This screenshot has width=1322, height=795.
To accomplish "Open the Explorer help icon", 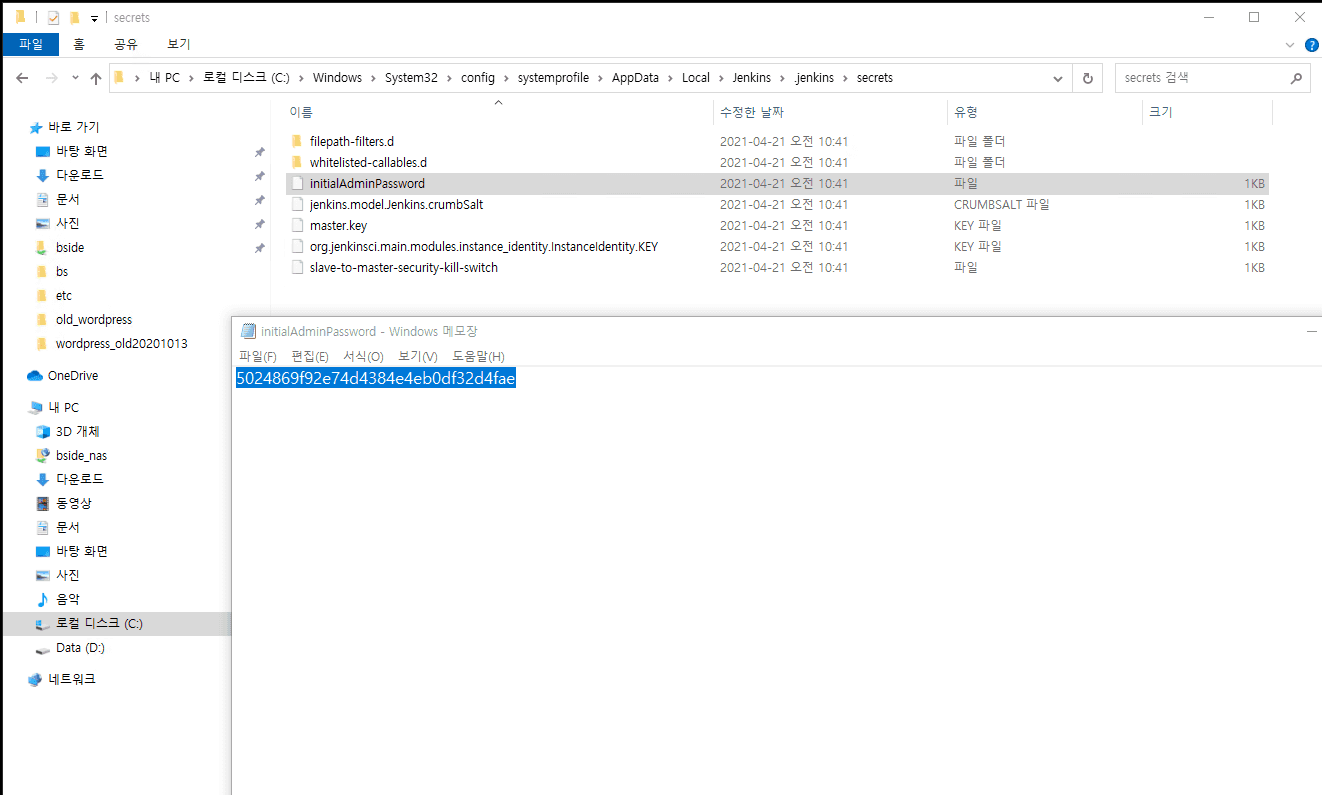I will [x=1311, y=45].
